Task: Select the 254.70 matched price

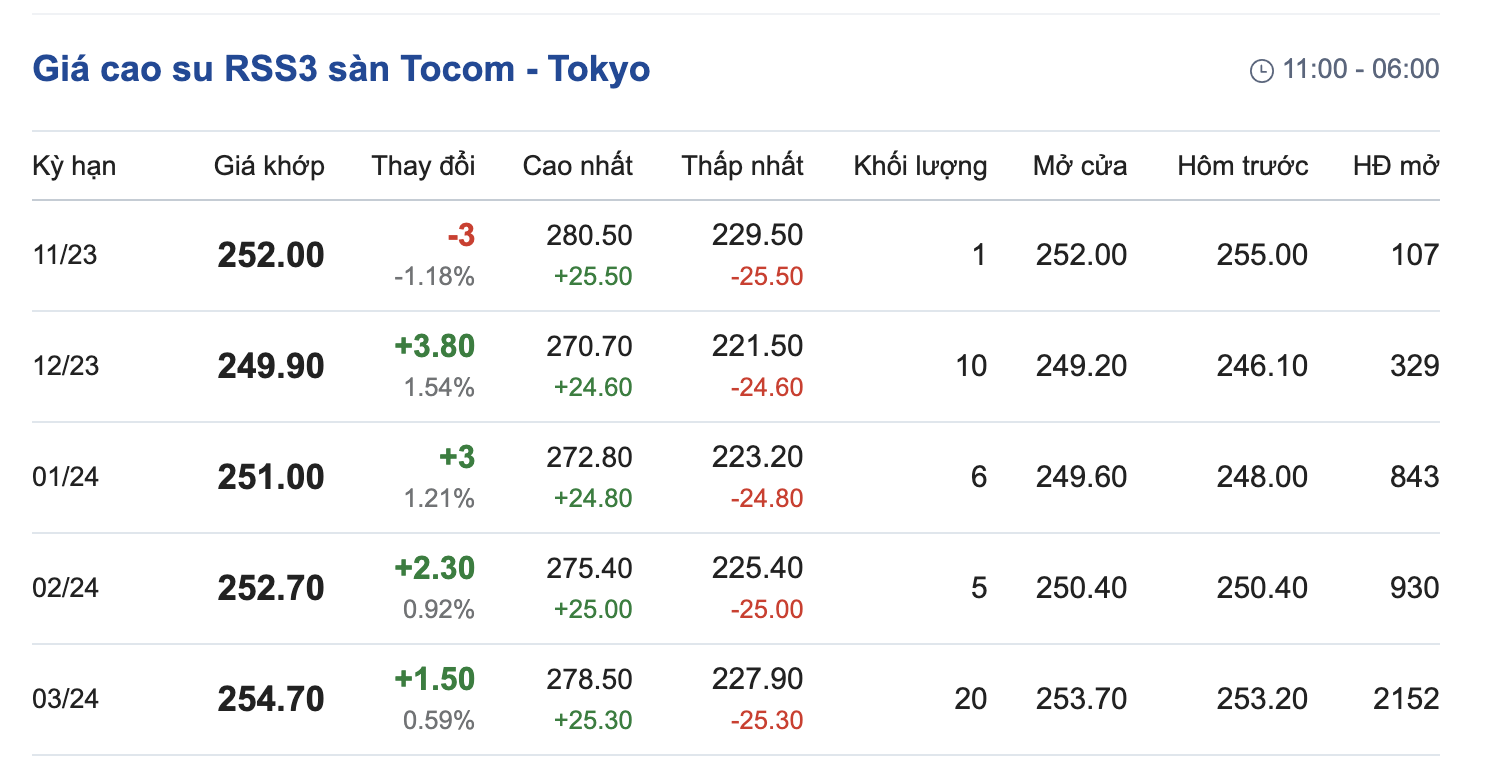Action: pyautogui.click(x=271, y=699)
